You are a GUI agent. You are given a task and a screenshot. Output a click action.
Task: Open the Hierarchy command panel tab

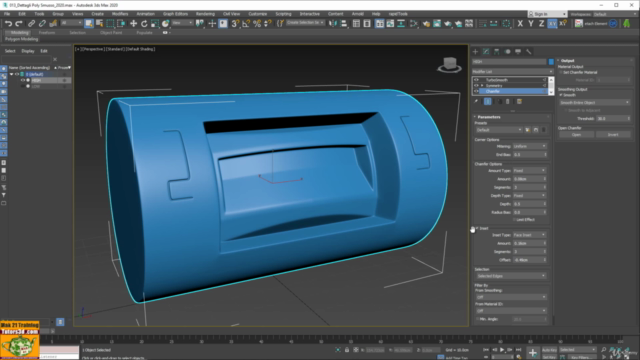497,52
